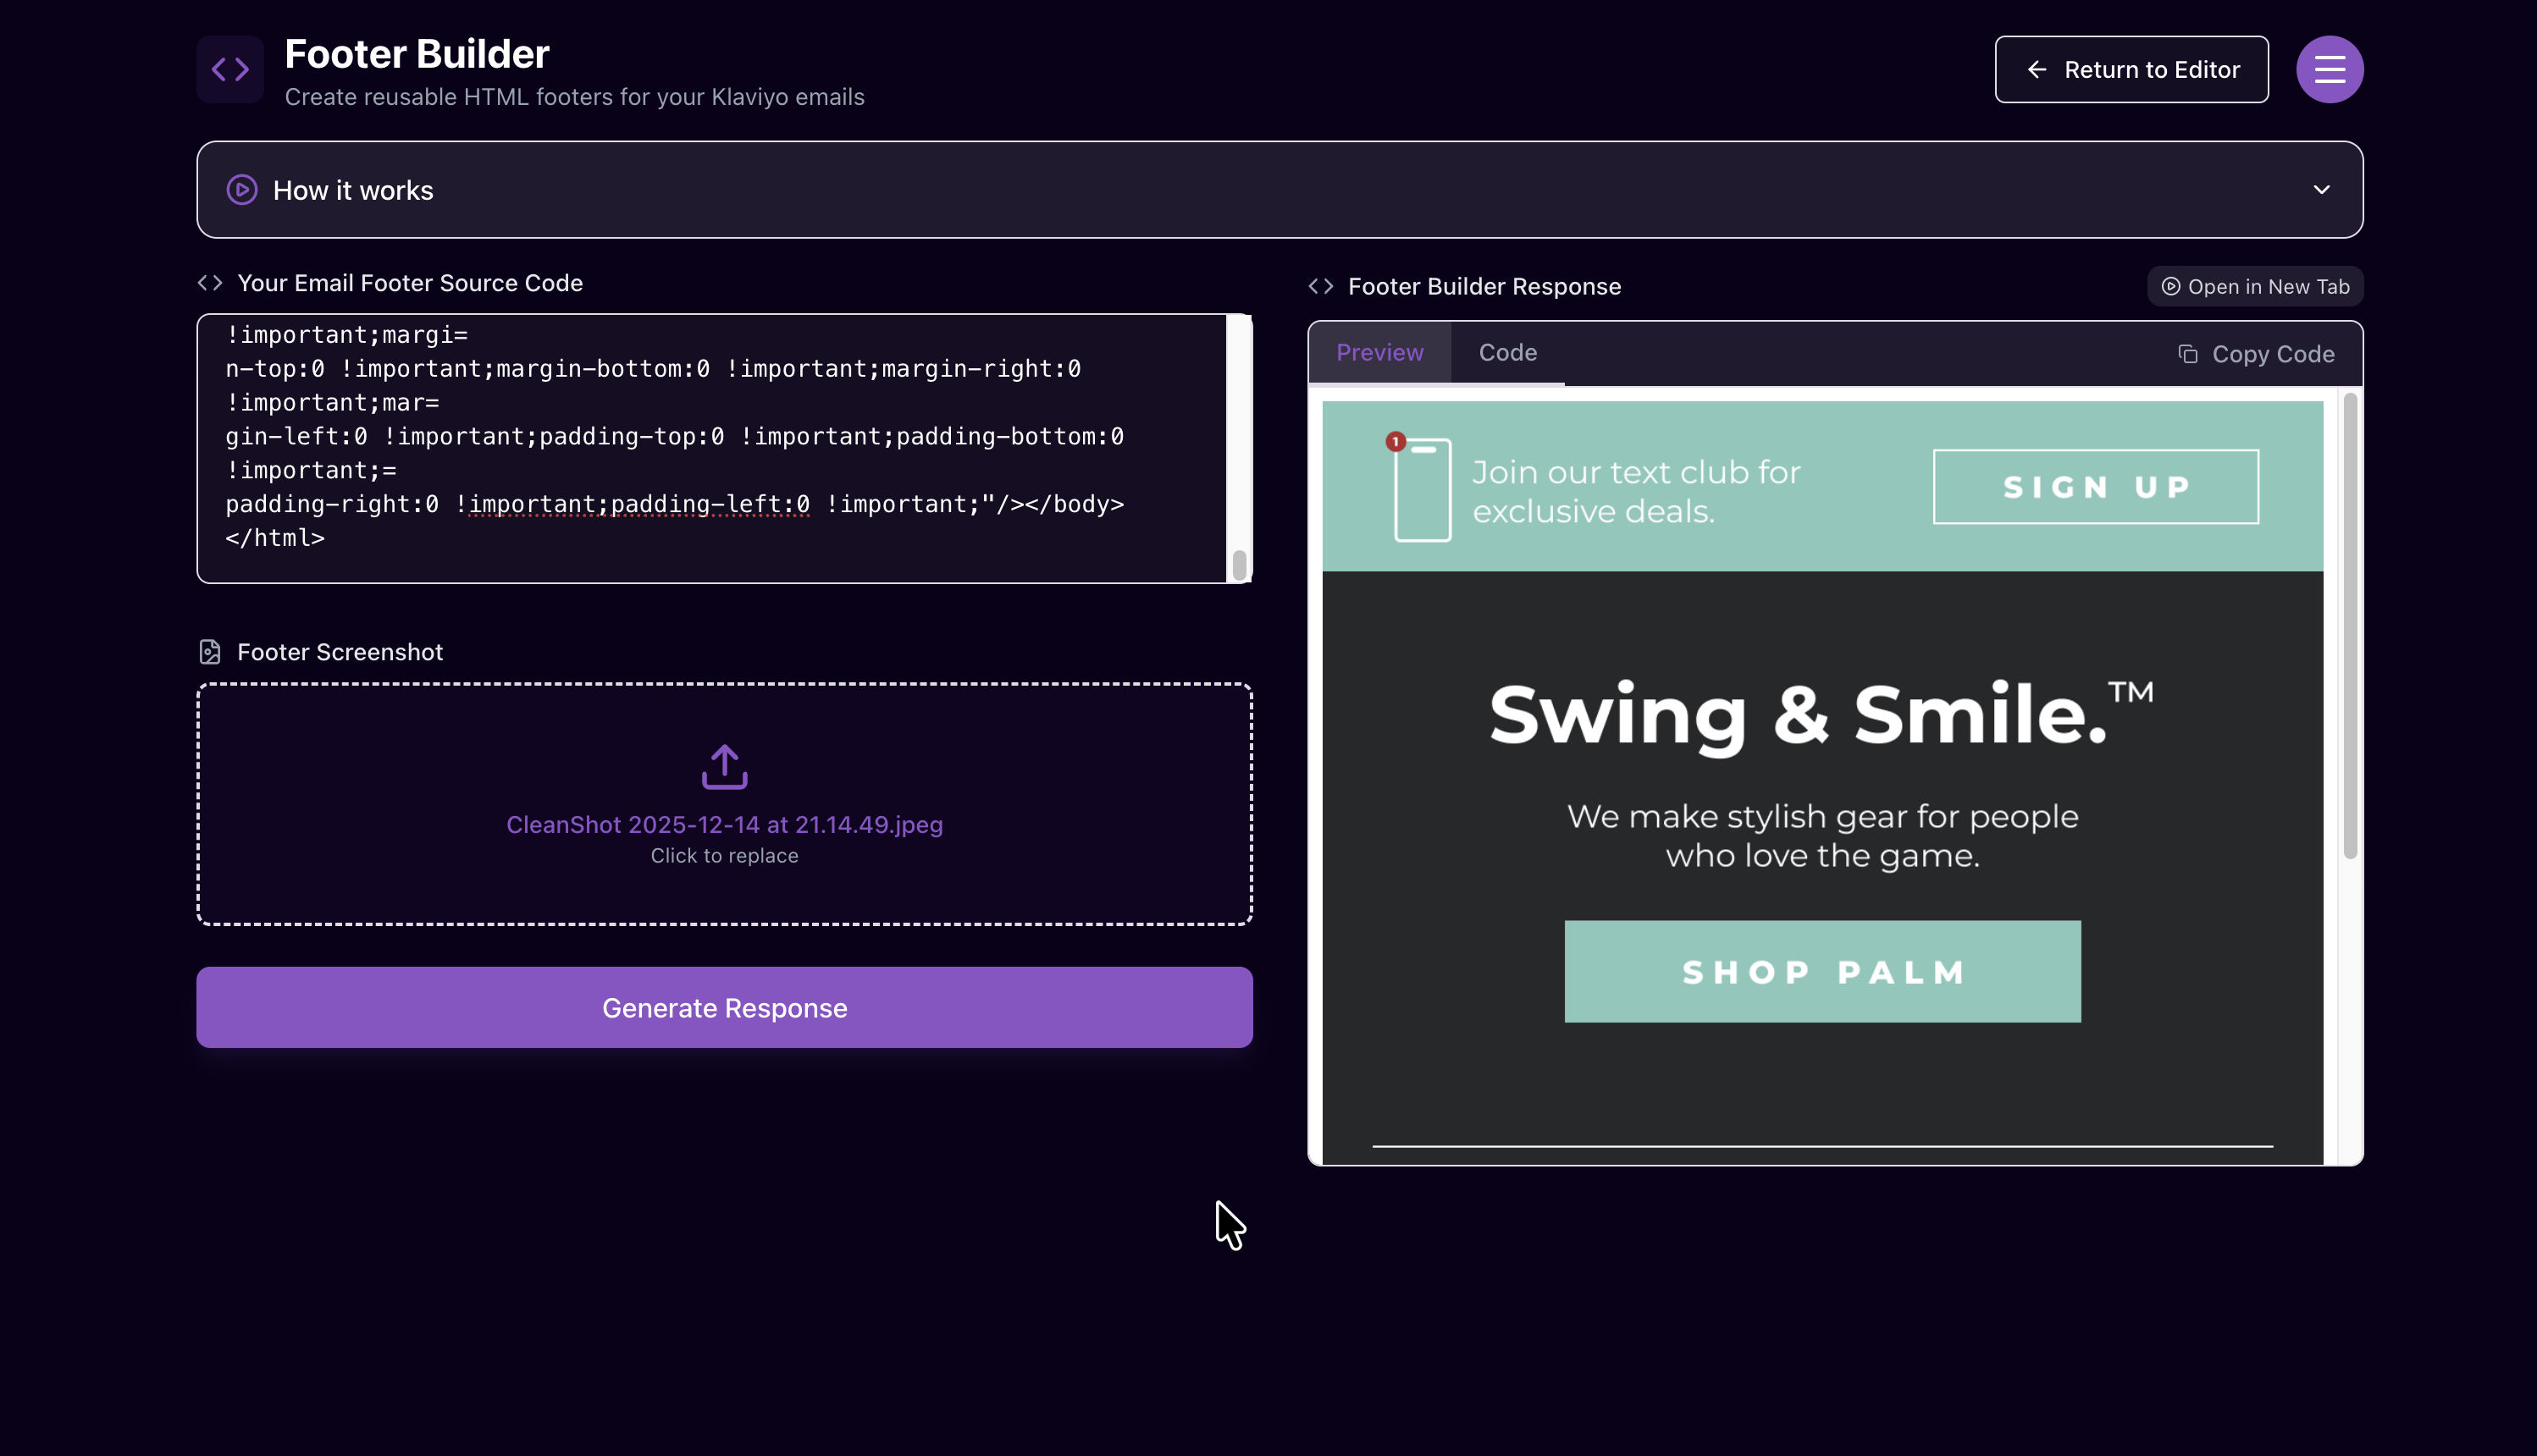Click the CleanShot jpeg file to replace
This screenshot has width=2537, height=1456.
[x=724, y=825]
